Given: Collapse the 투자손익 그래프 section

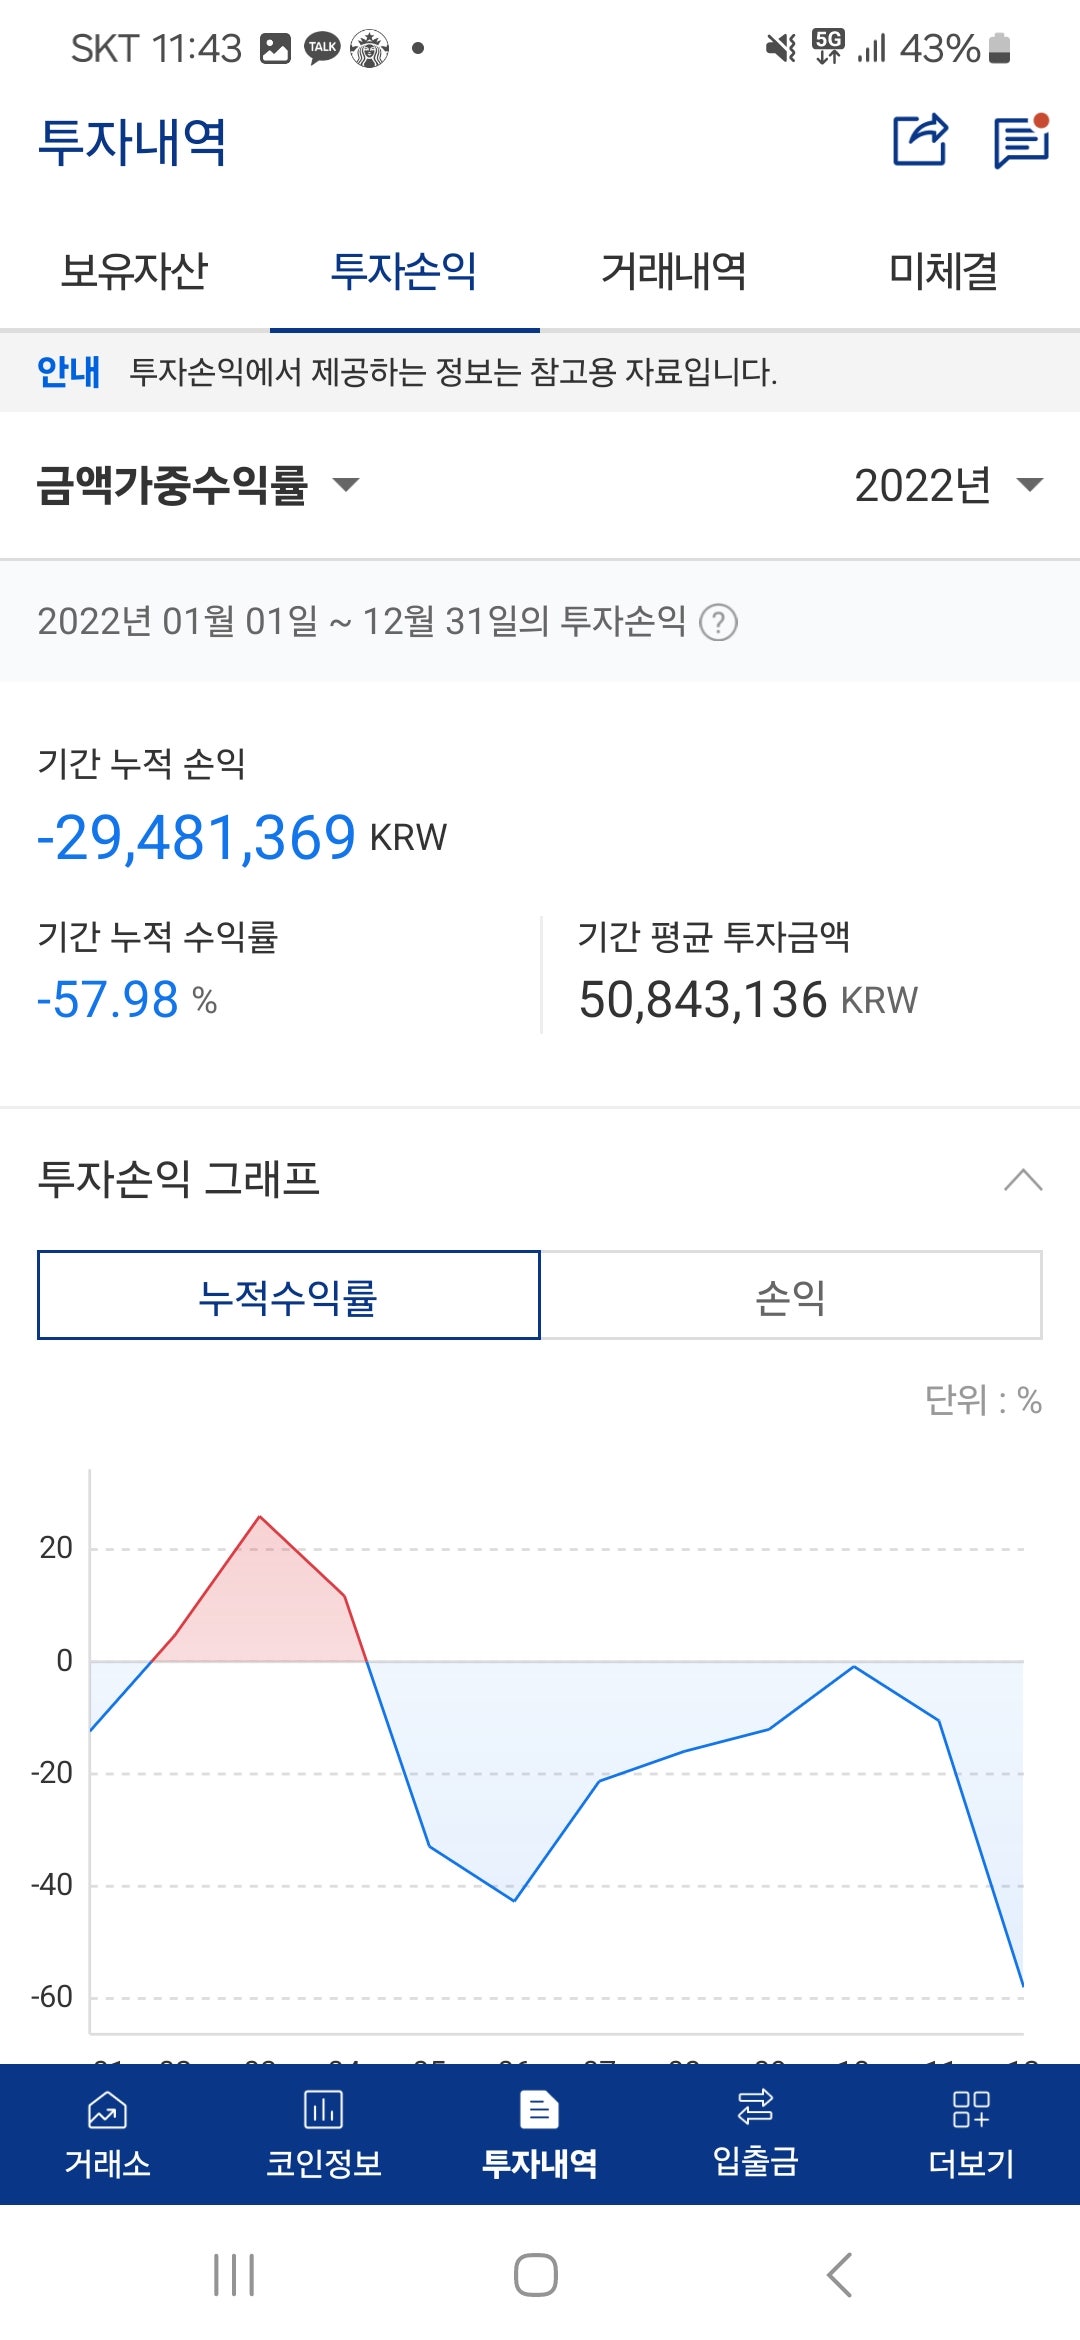Looking at the screenshot, I should (1022, 1180).
